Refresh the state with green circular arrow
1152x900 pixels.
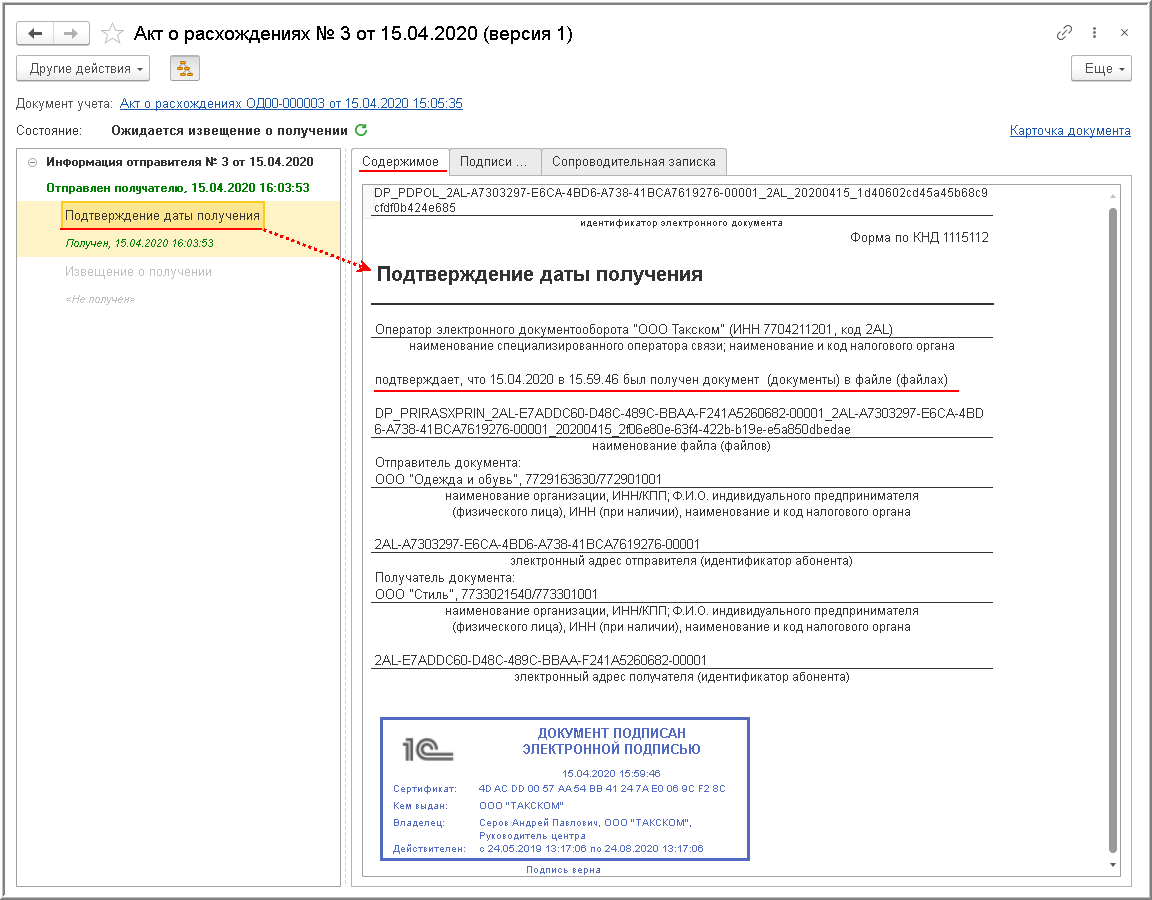(361, 130)
